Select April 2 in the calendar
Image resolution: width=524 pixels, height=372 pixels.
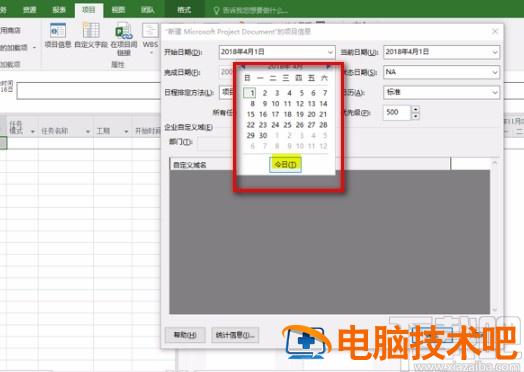[x=265, y=93]
